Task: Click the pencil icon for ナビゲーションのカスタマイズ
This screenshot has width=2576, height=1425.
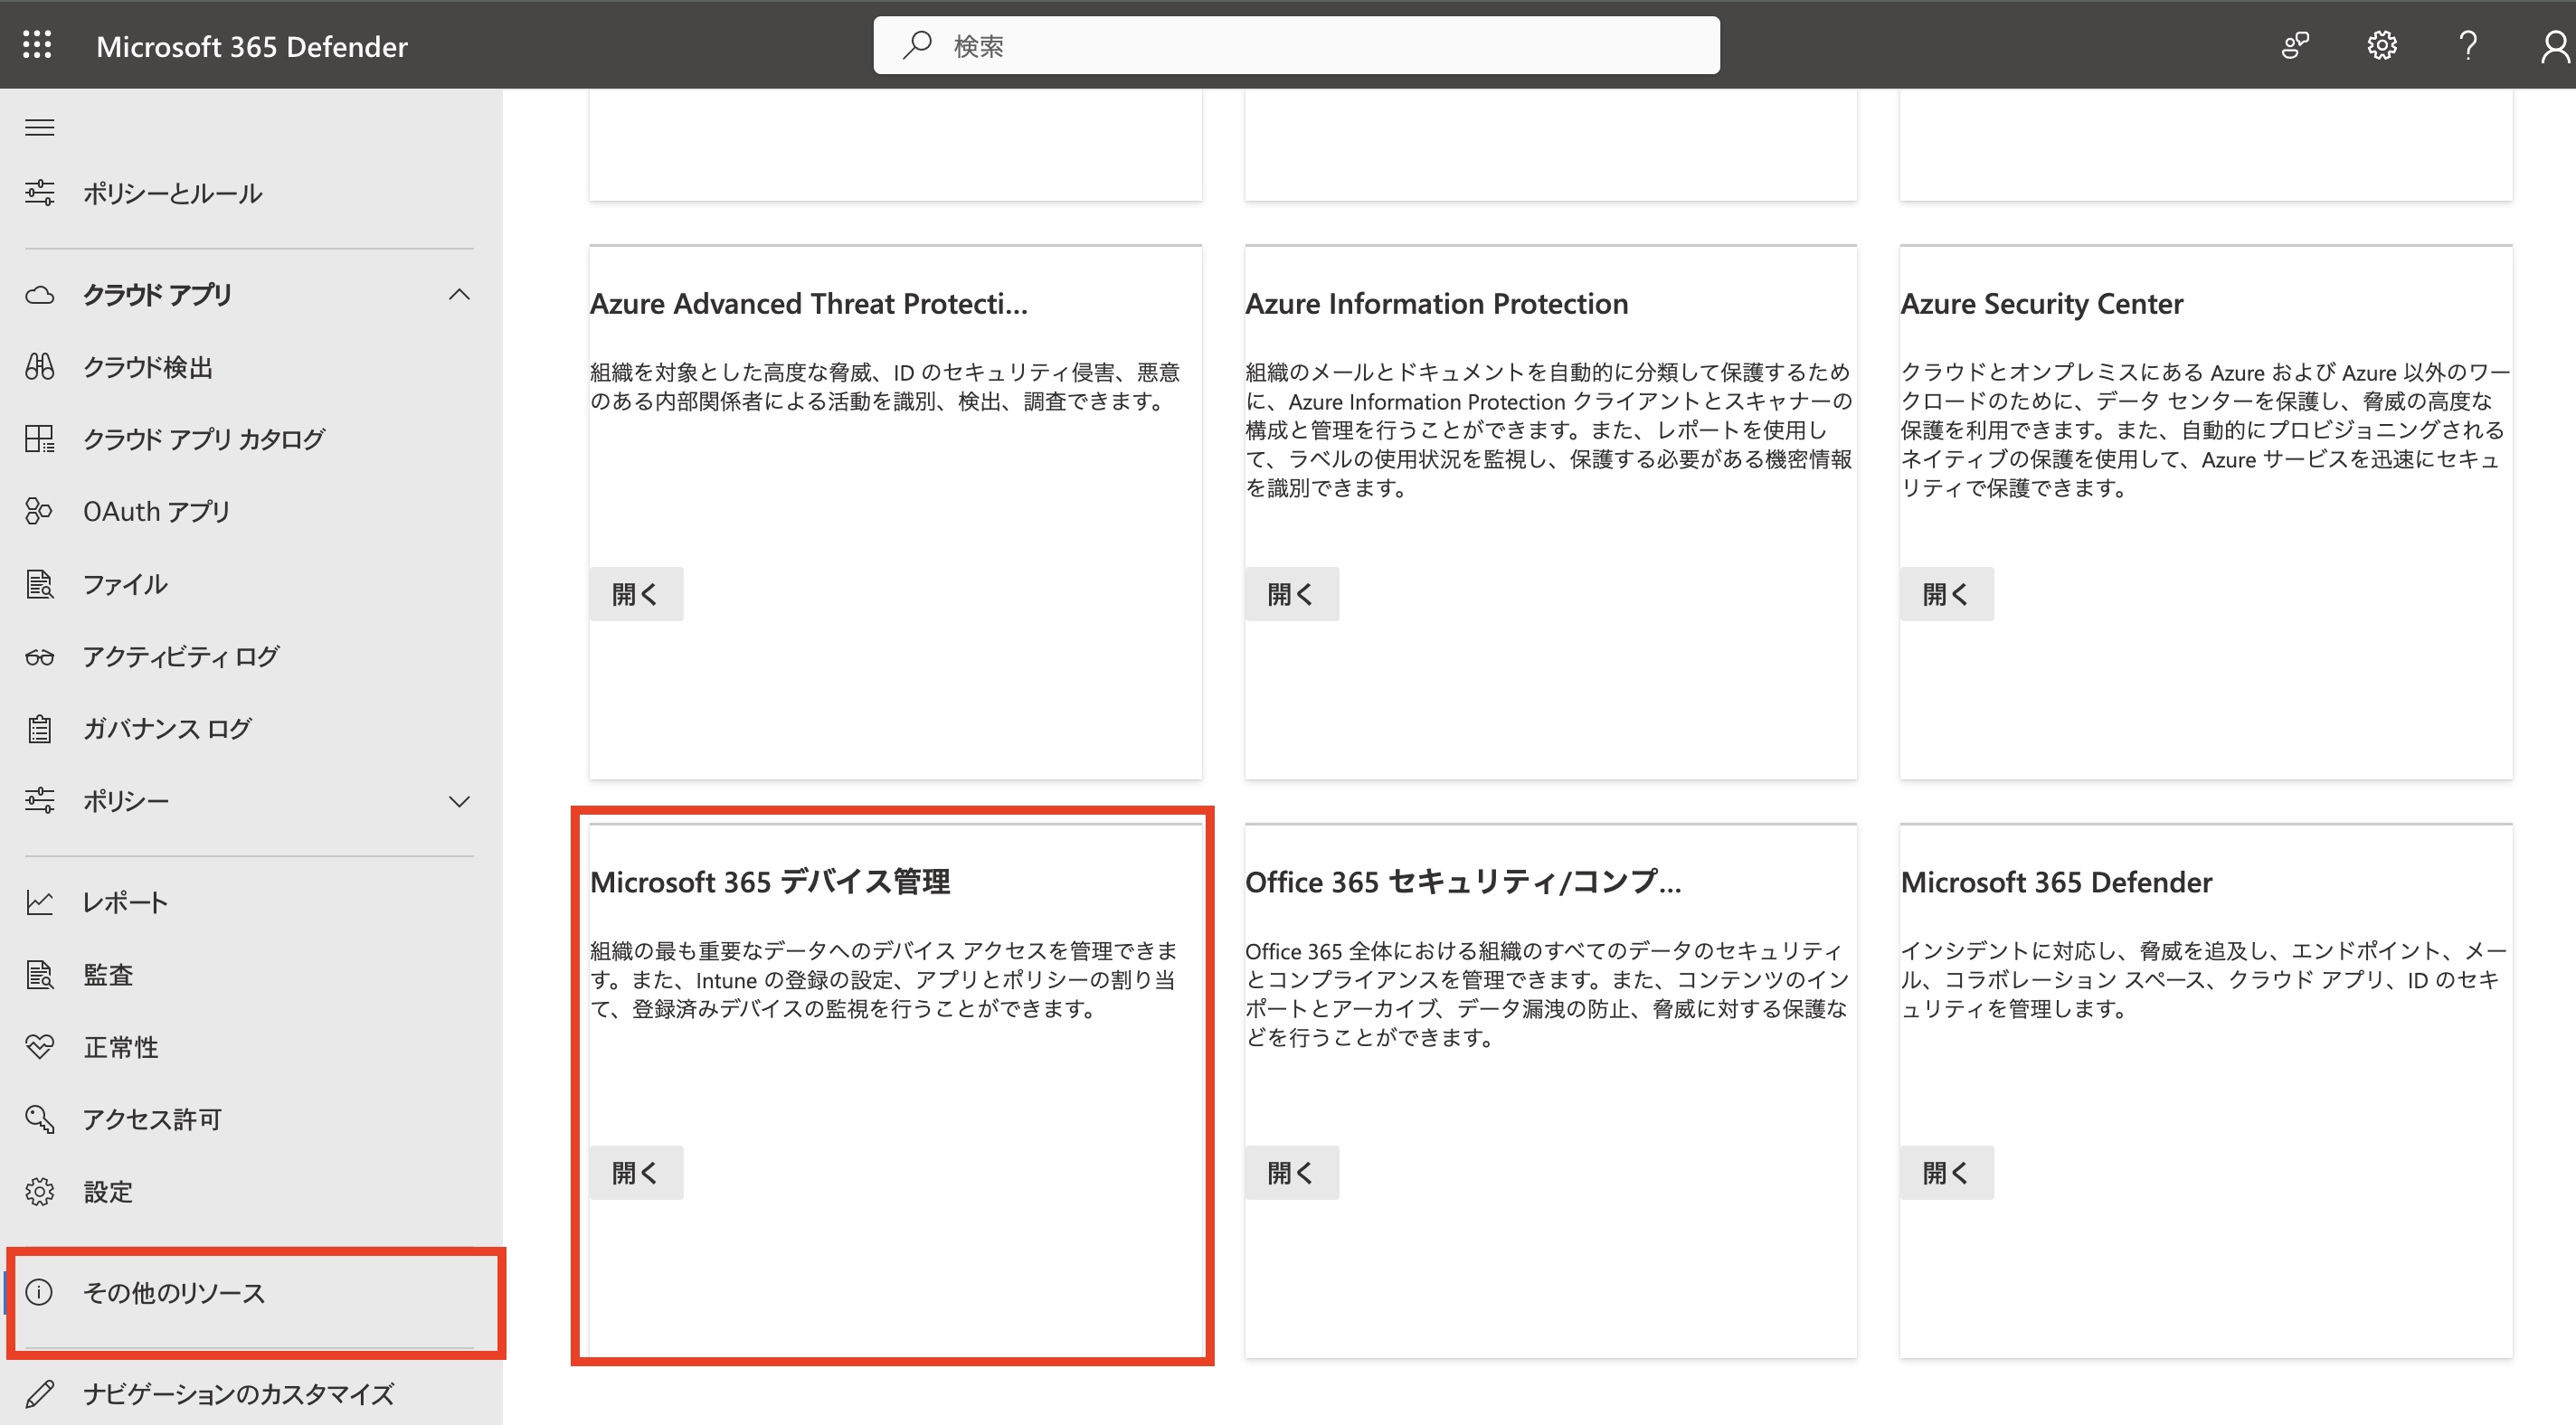Action: [x=39, y=1393]
